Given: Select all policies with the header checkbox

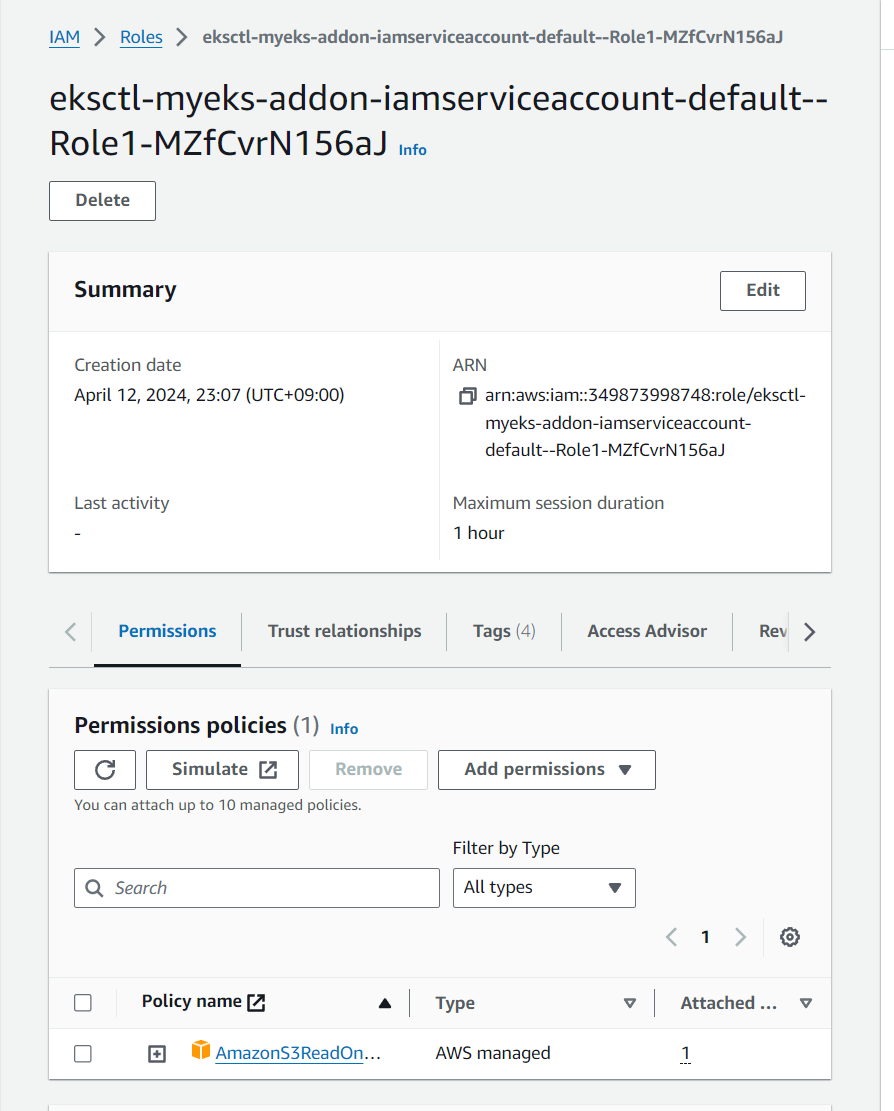Looking at the screenshot, I should click(x=83, y=1003).
